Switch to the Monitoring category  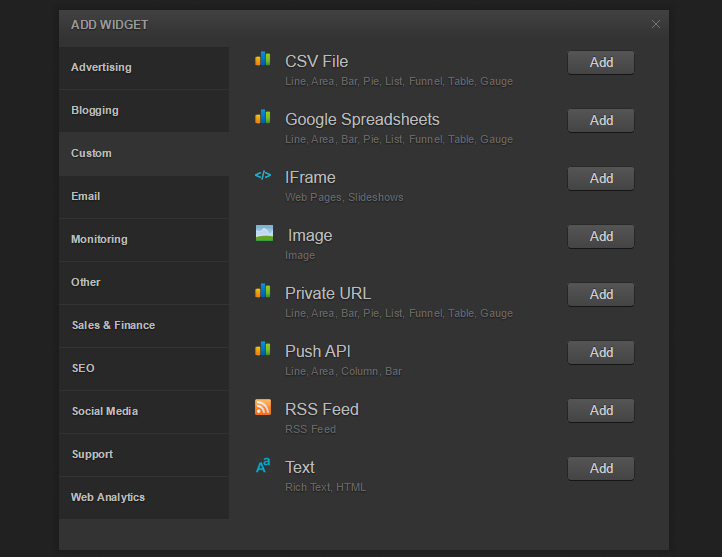pyautogui.click(x=144, y=240)
